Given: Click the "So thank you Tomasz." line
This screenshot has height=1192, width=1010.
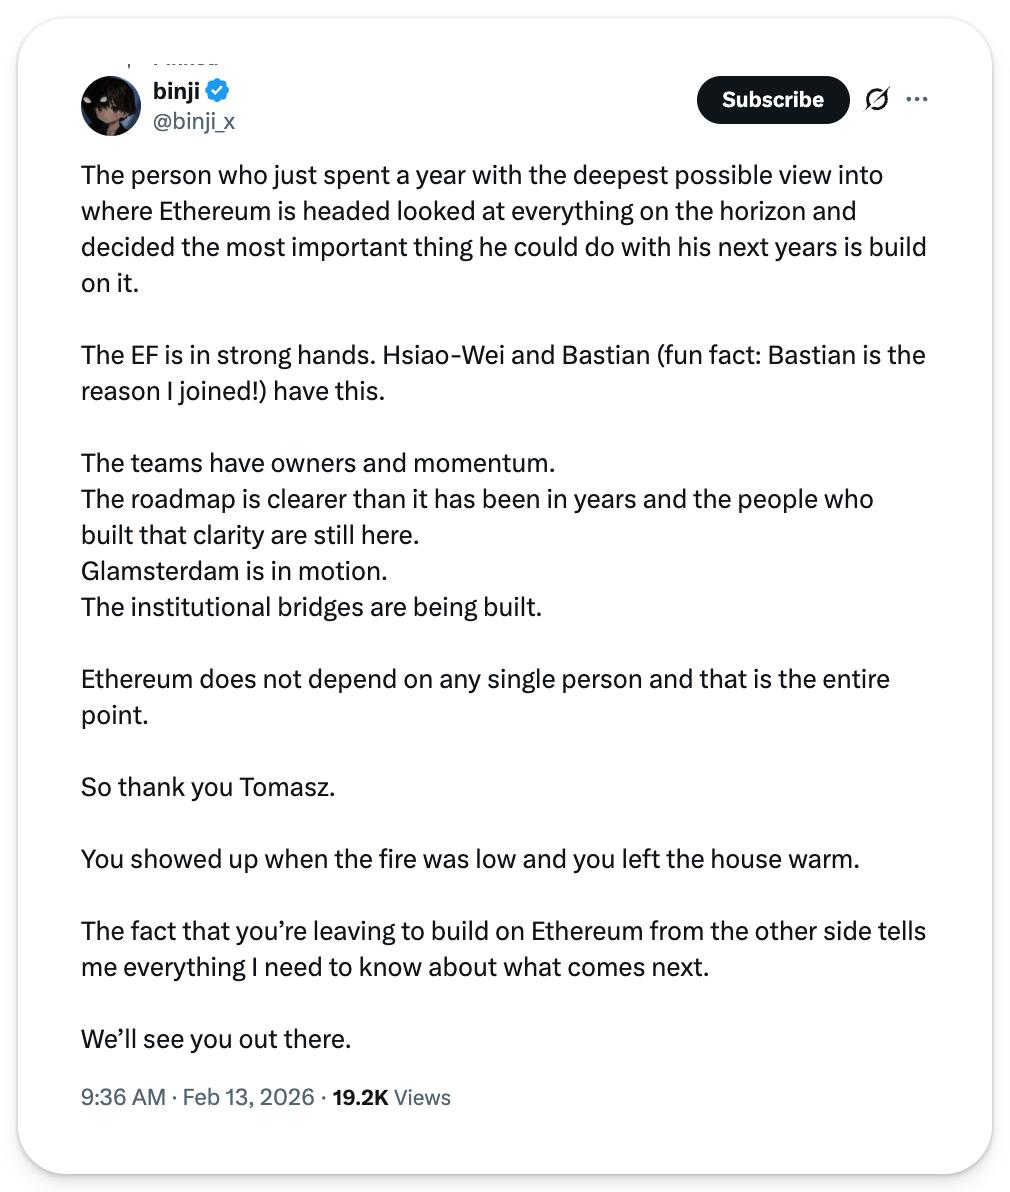Looking at the screenshot, I should point(208,787).
